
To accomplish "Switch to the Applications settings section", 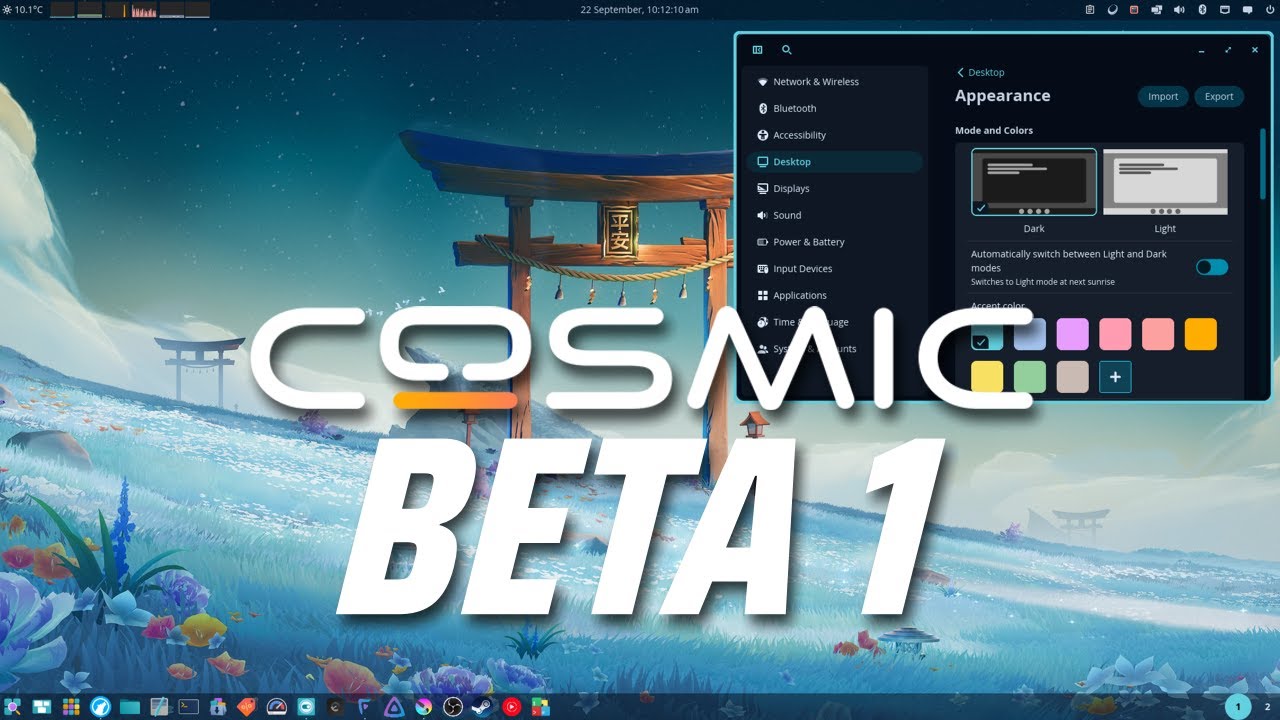I will (x=800, y=295).
